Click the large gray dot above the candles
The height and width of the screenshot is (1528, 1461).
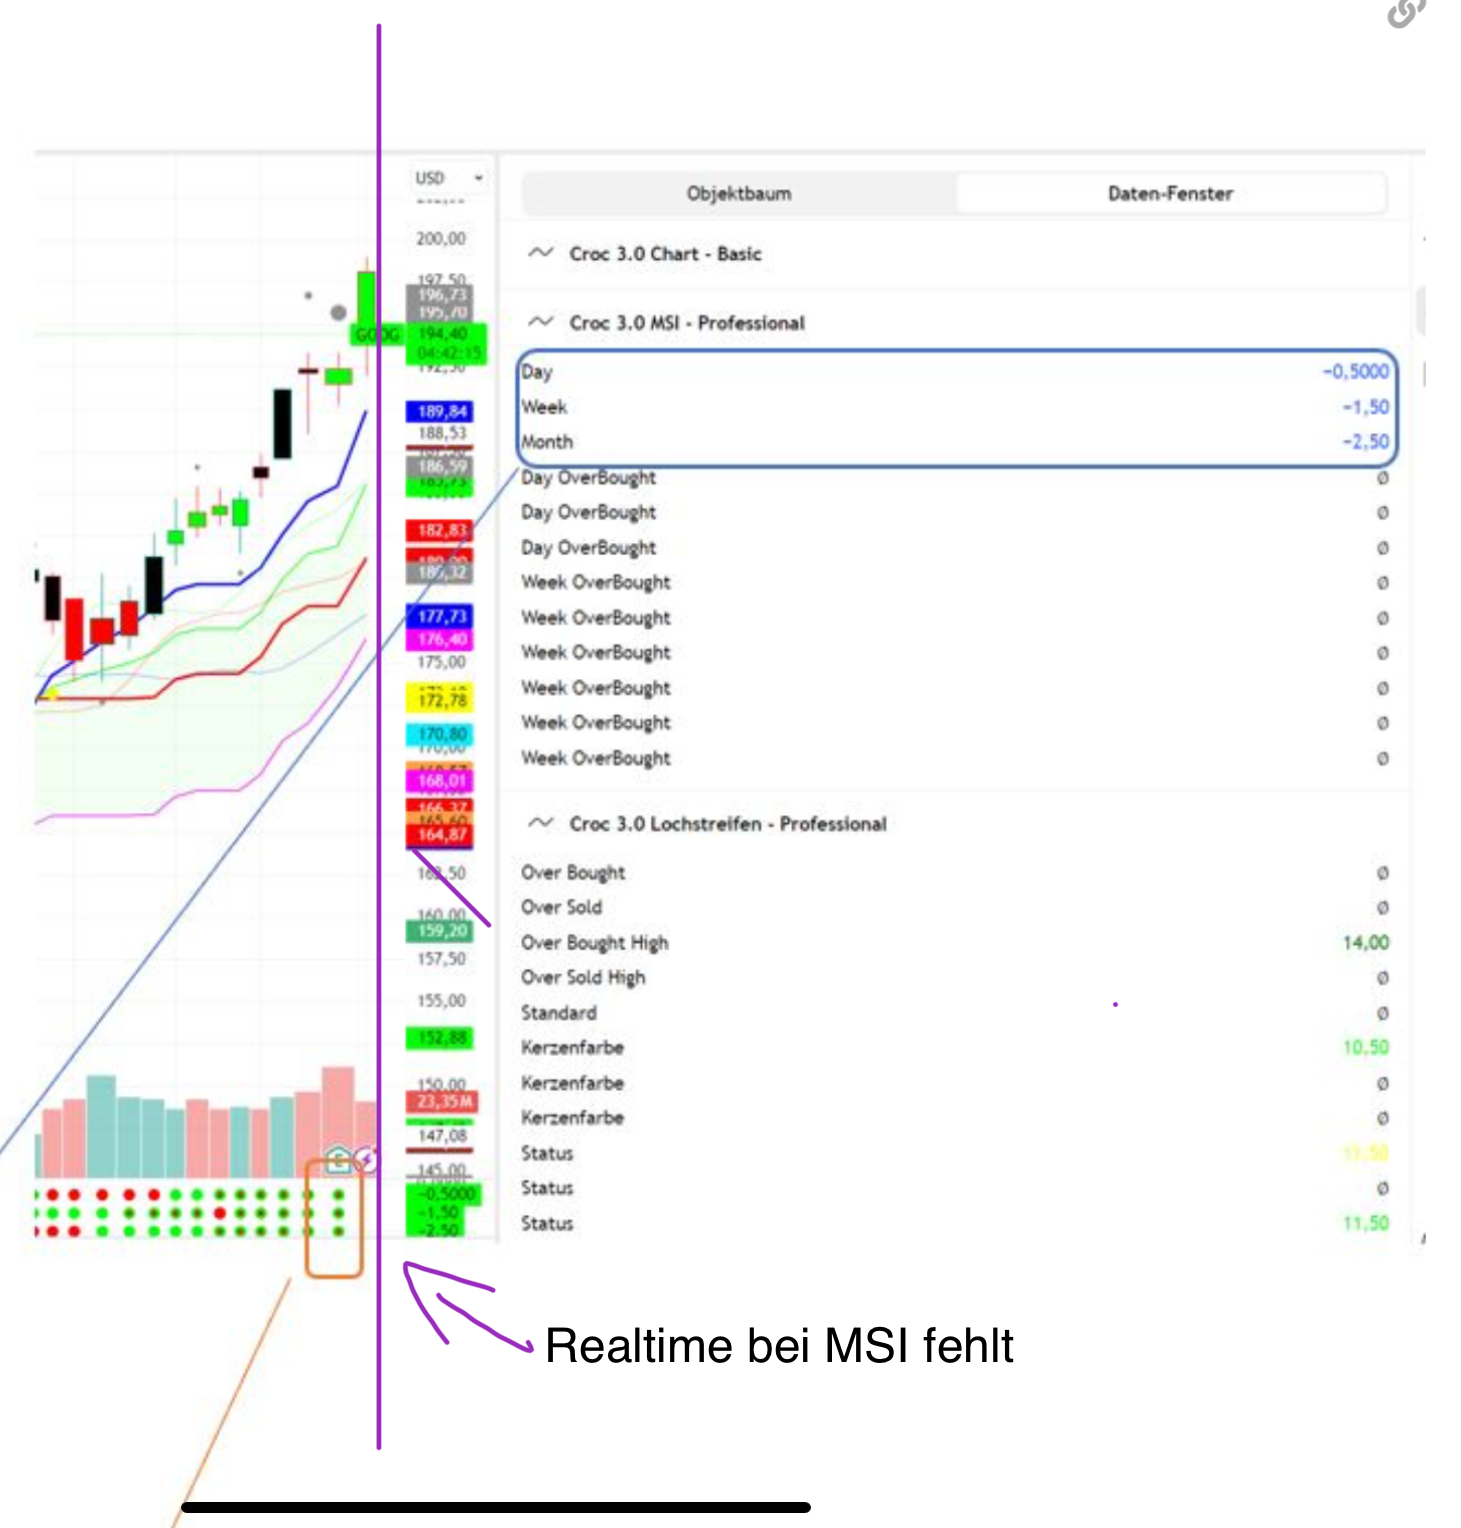tap(338, 313)
